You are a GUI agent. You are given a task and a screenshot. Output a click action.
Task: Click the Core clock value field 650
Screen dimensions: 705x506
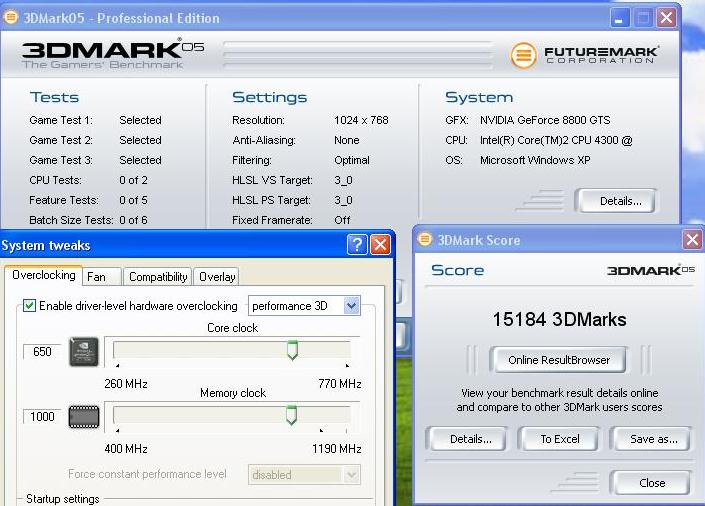point(42,352)
